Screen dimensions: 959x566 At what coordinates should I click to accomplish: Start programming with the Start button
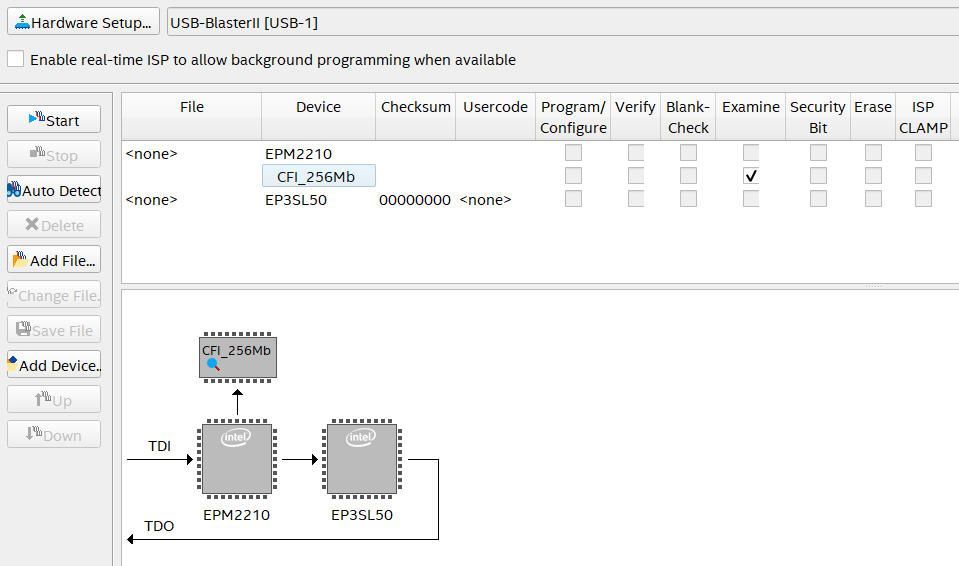[x=54, y=120]
